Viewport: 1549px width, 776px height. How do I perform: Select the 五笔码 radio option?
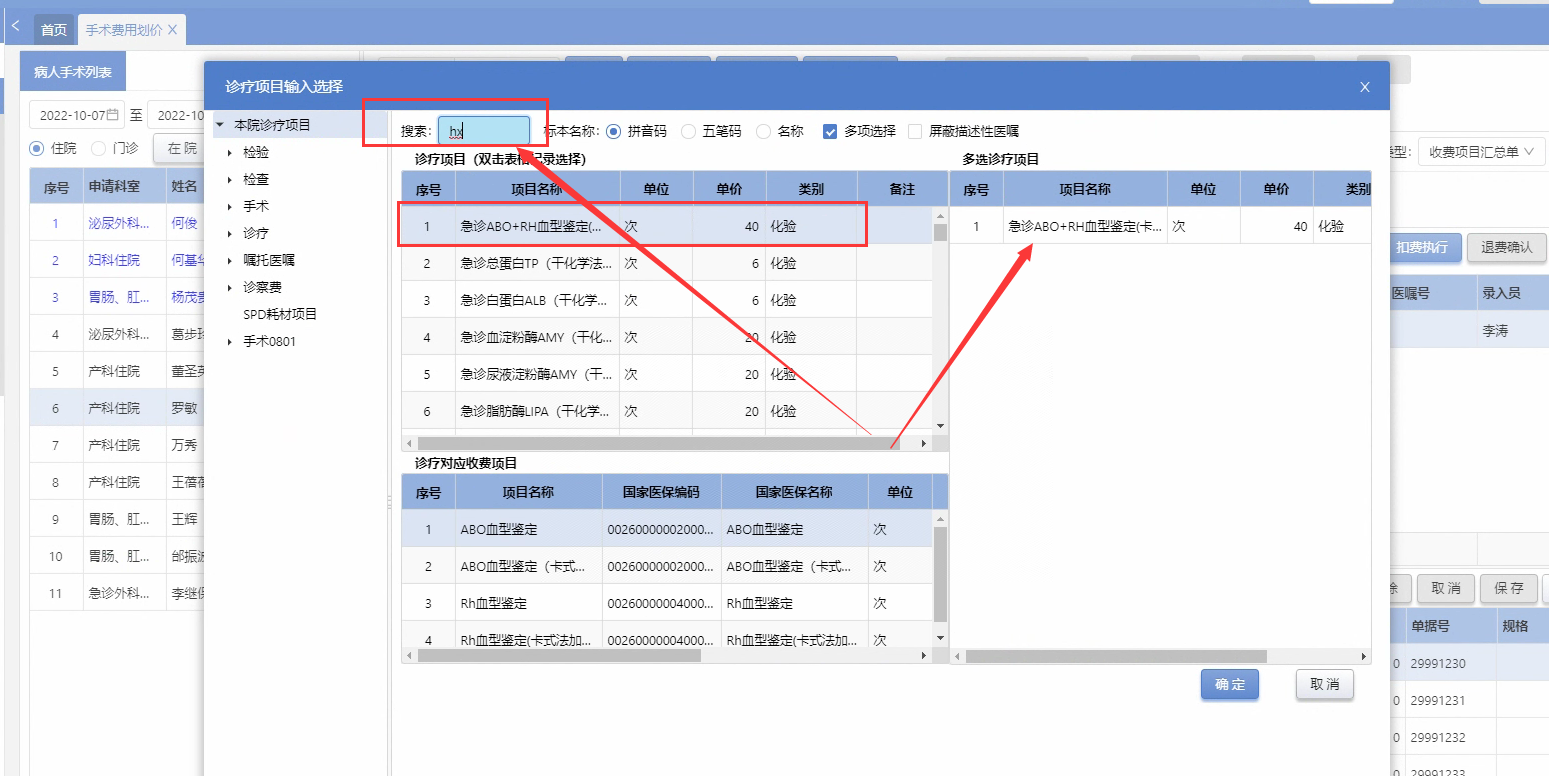(688, 131)
